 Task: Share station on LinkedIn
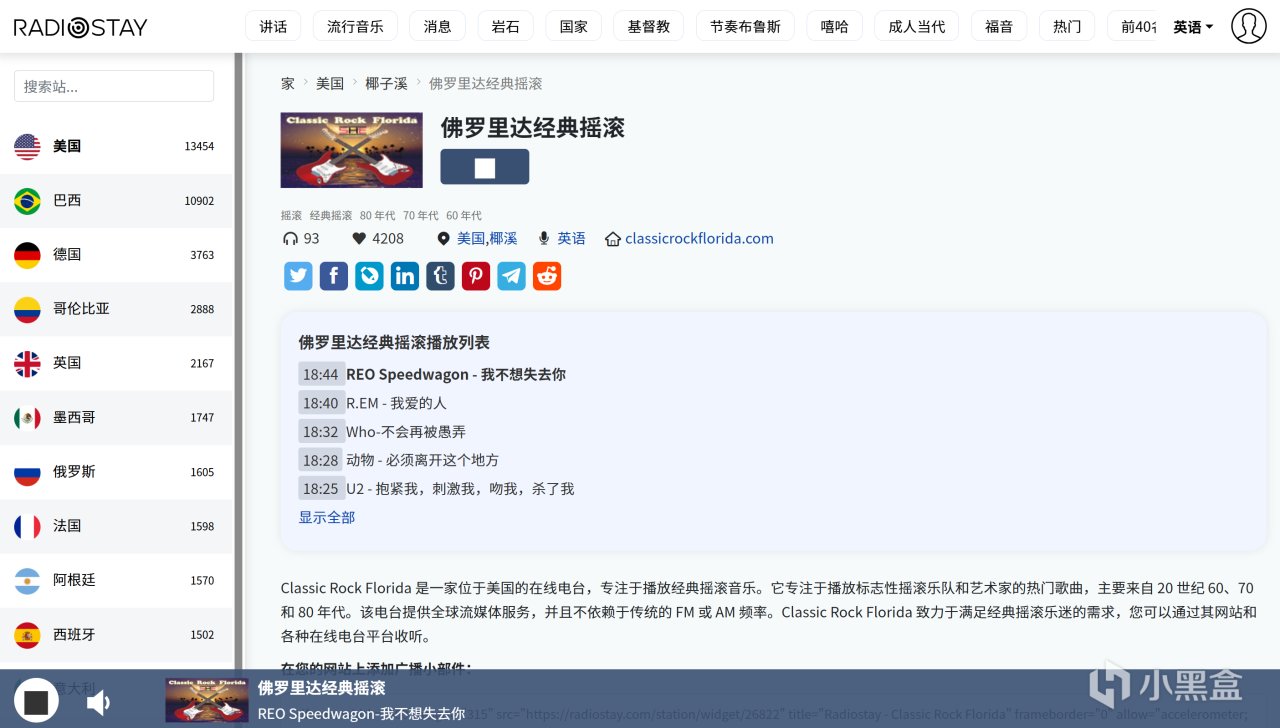405,276
